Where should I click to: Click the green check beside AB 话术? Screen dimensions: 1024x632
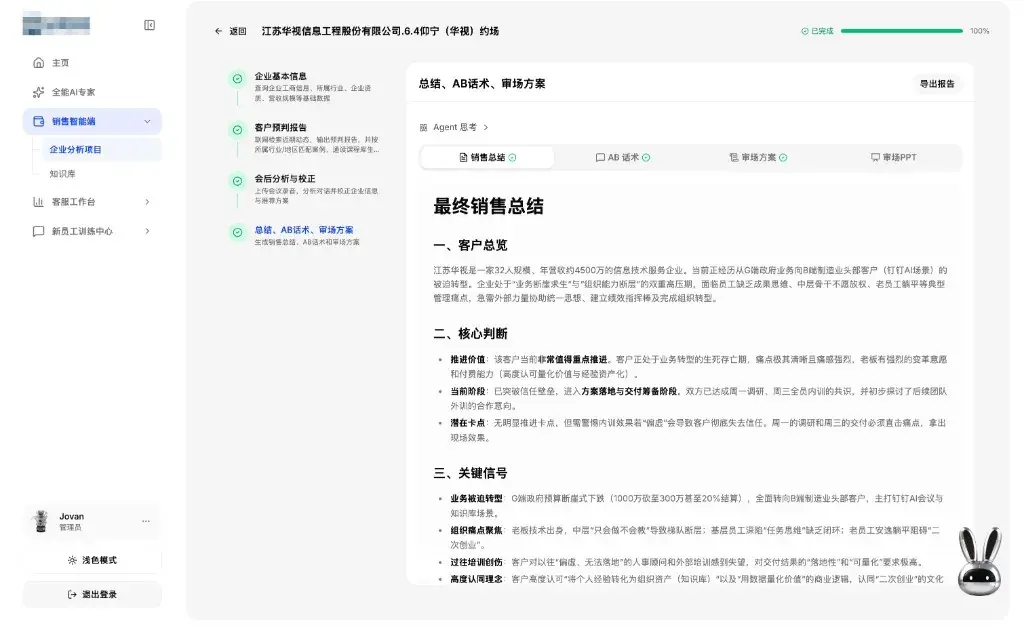click(646, 157)
